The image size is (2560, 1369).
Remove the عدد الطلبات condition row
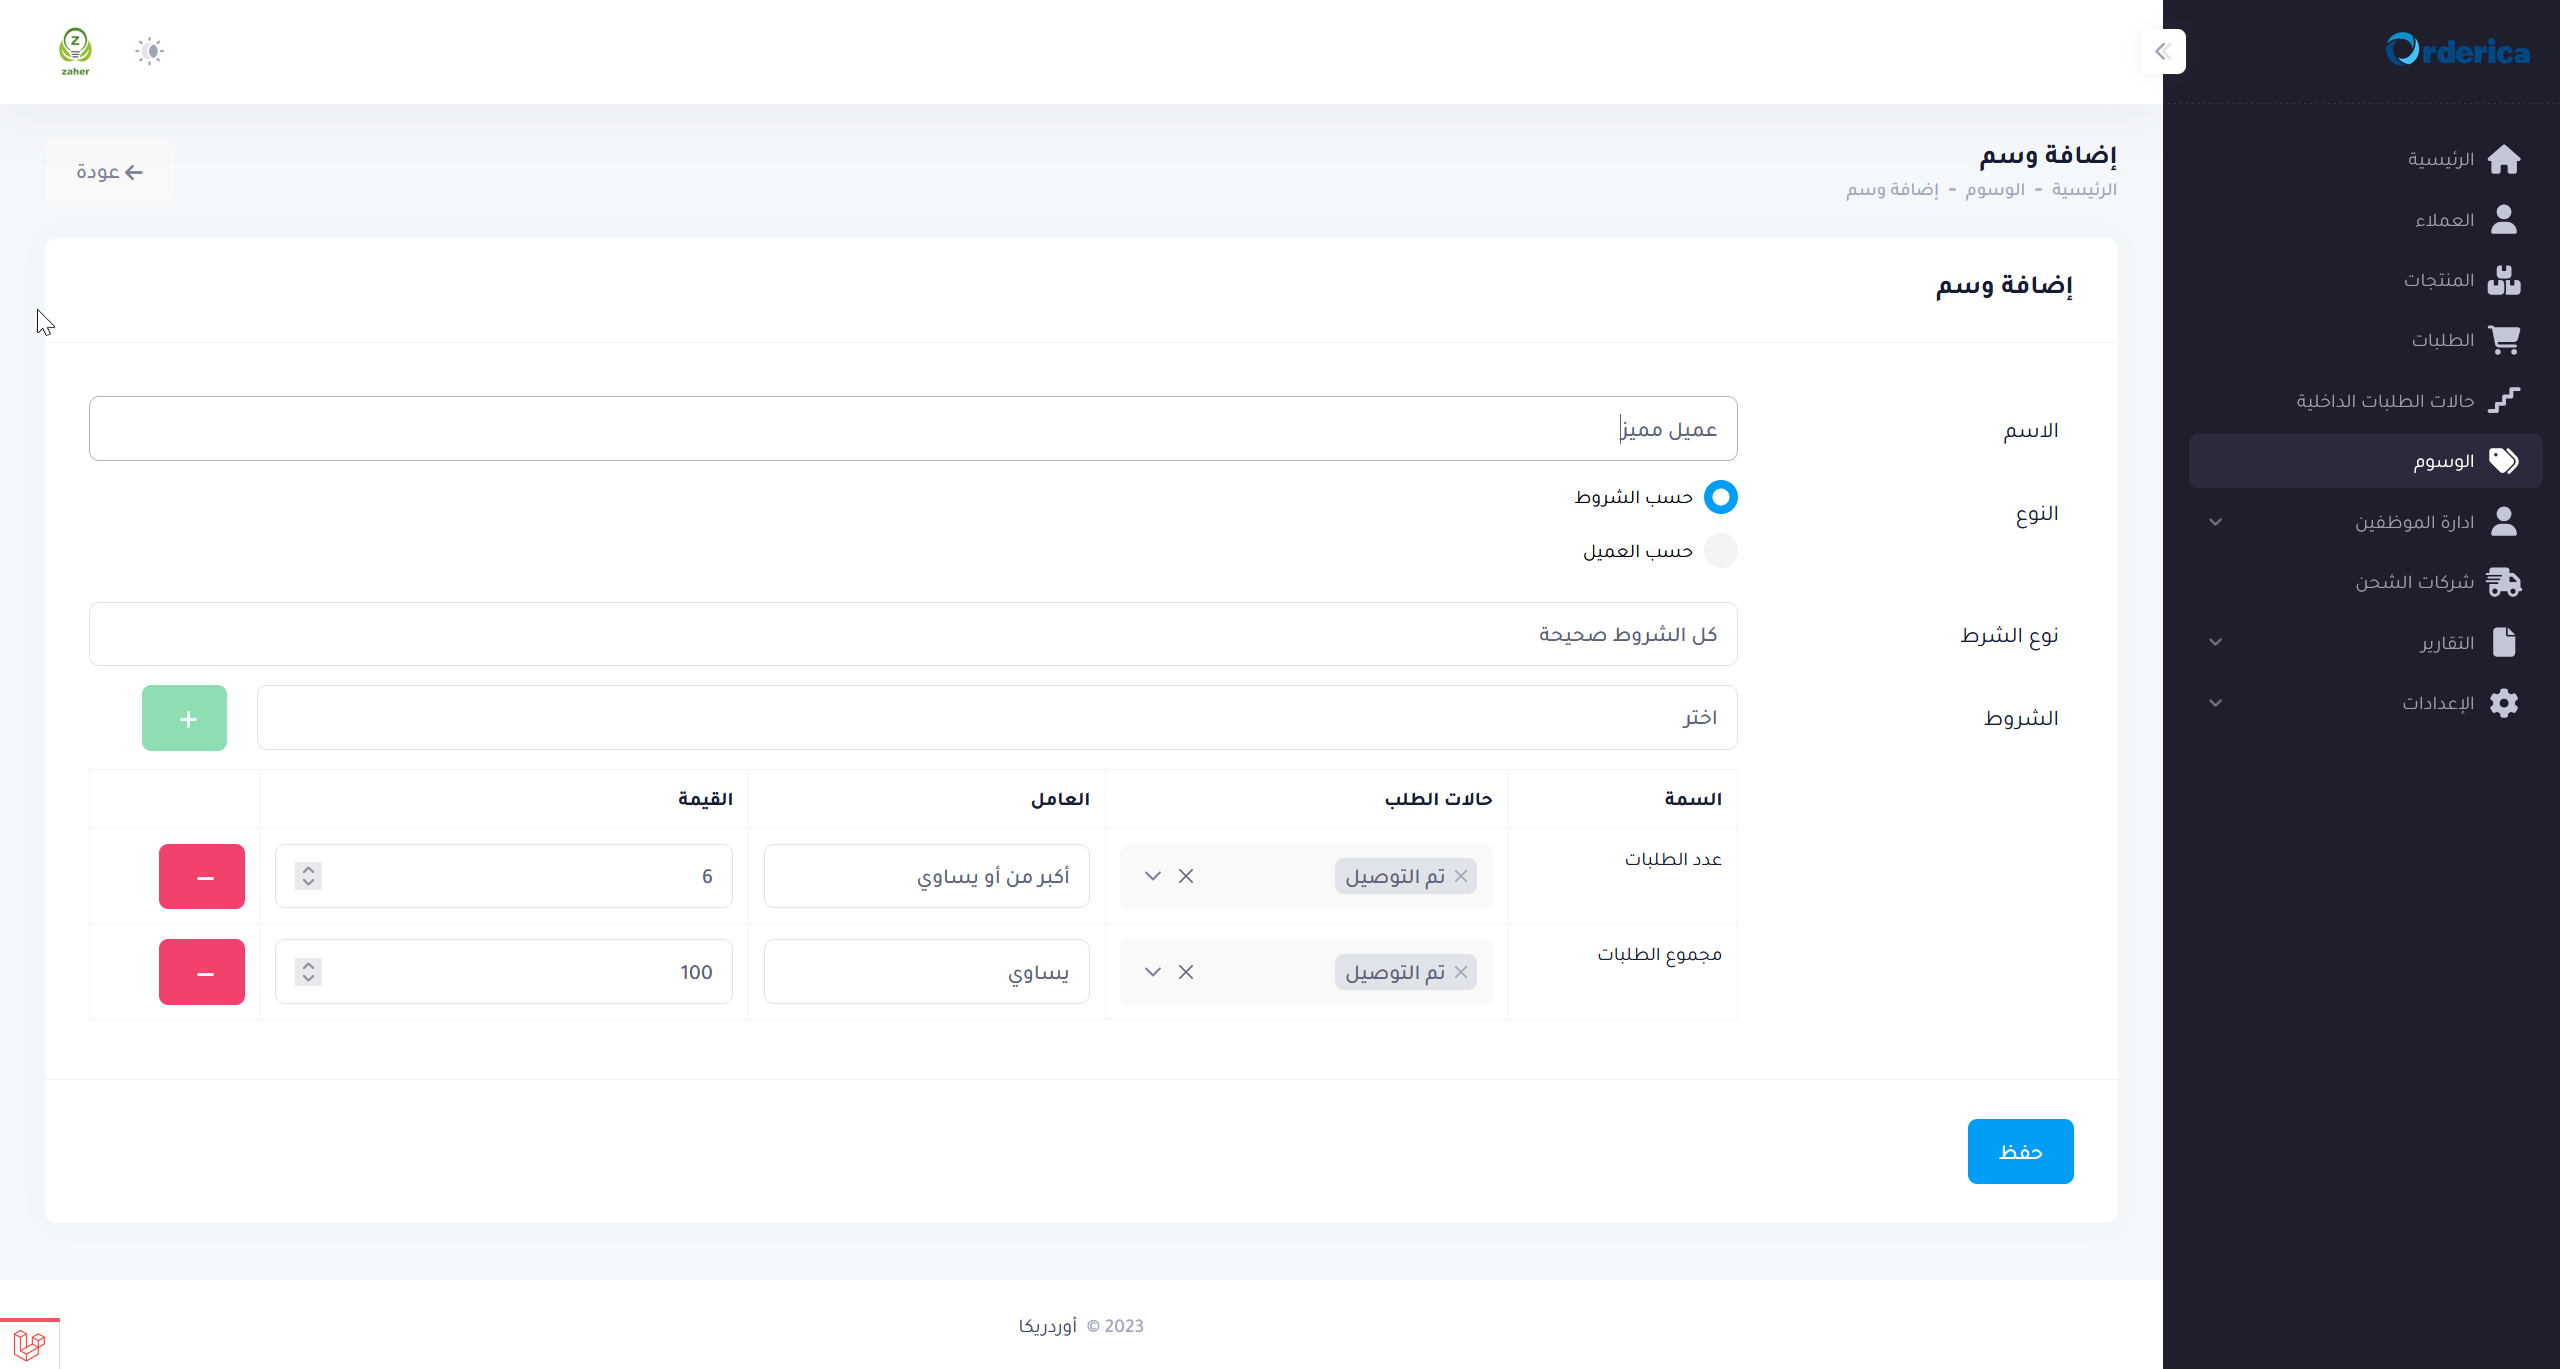pos(202,876)
